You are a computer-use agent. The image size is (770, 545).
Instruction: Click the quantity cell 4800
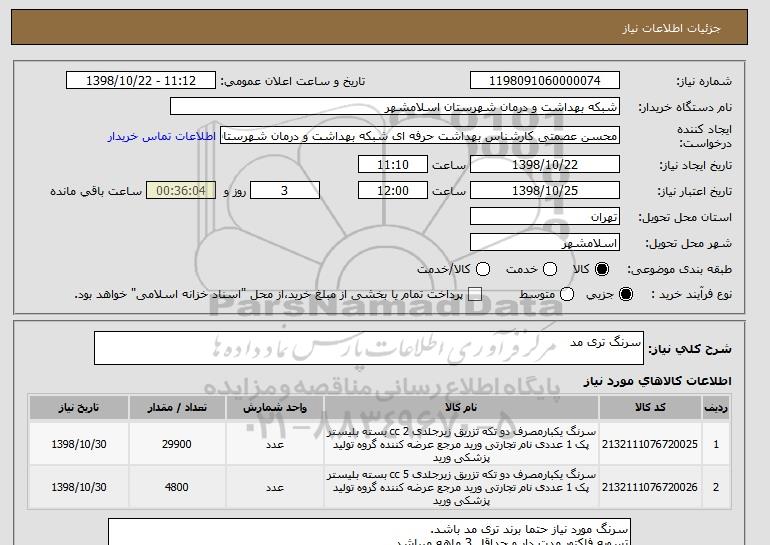[177, 488]
